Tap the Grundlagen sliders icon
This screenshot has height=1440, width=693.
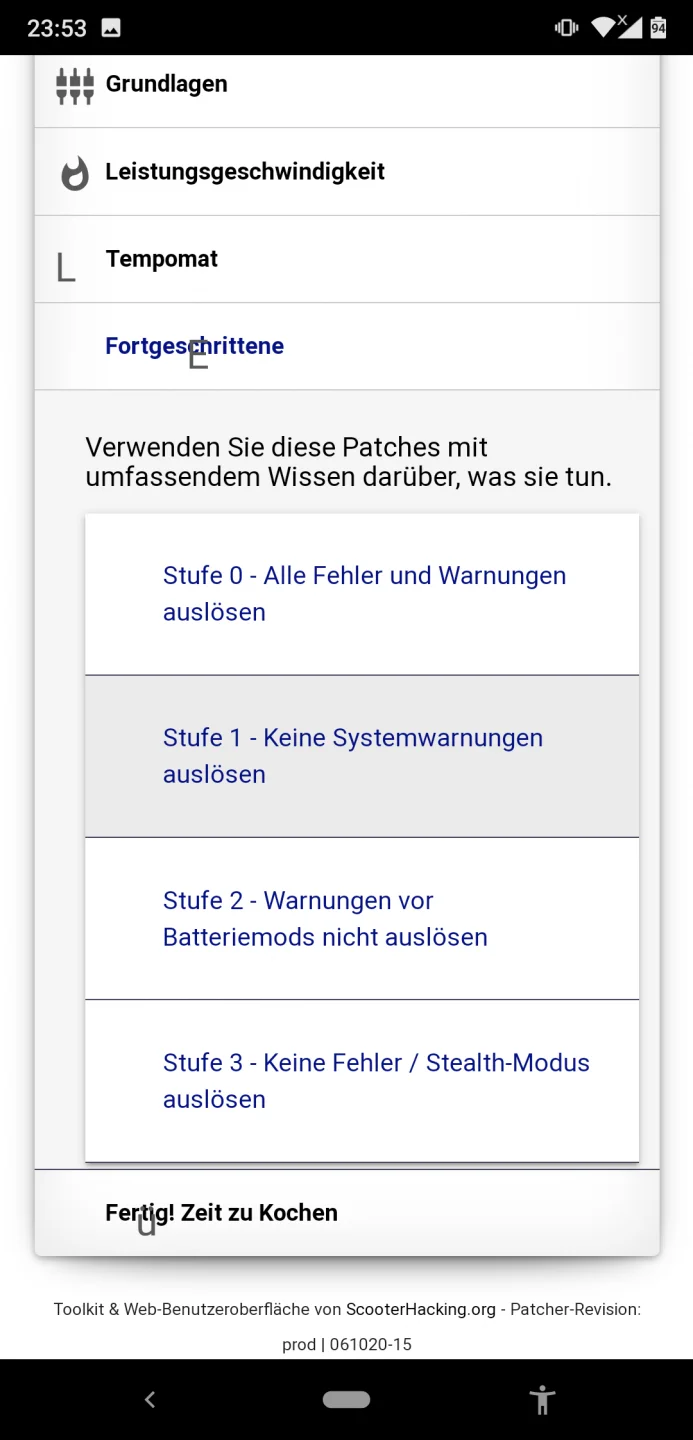pos(75,86)
